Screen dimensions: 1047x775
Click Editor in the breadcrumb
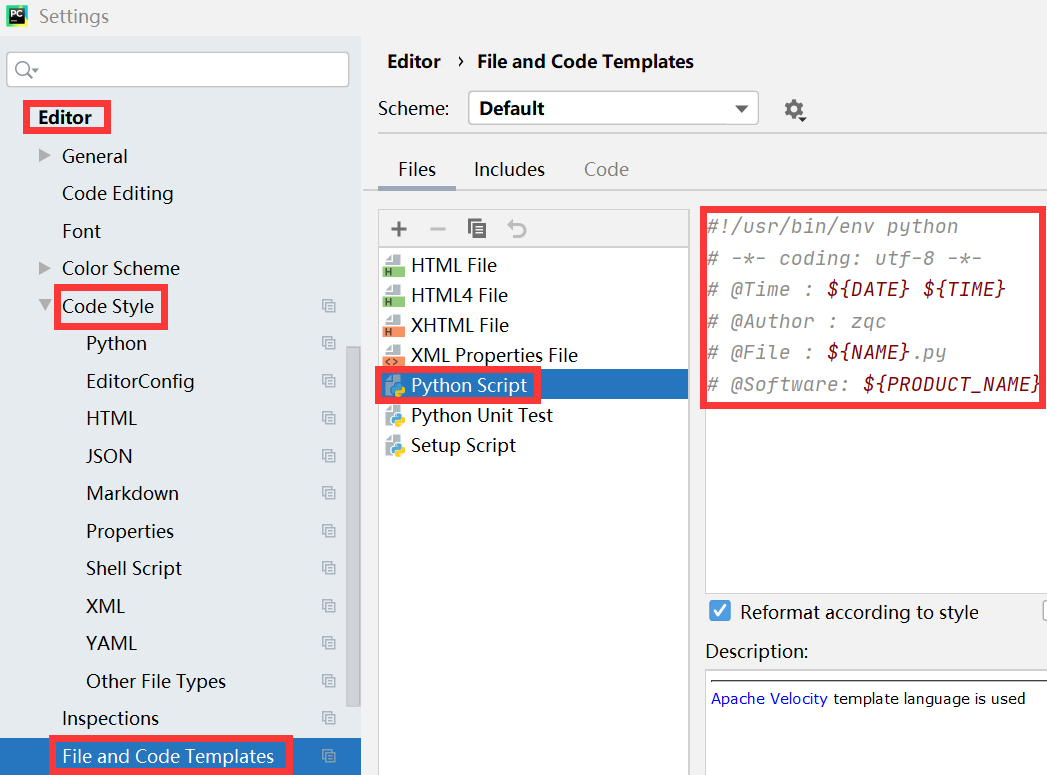(413, 61)
